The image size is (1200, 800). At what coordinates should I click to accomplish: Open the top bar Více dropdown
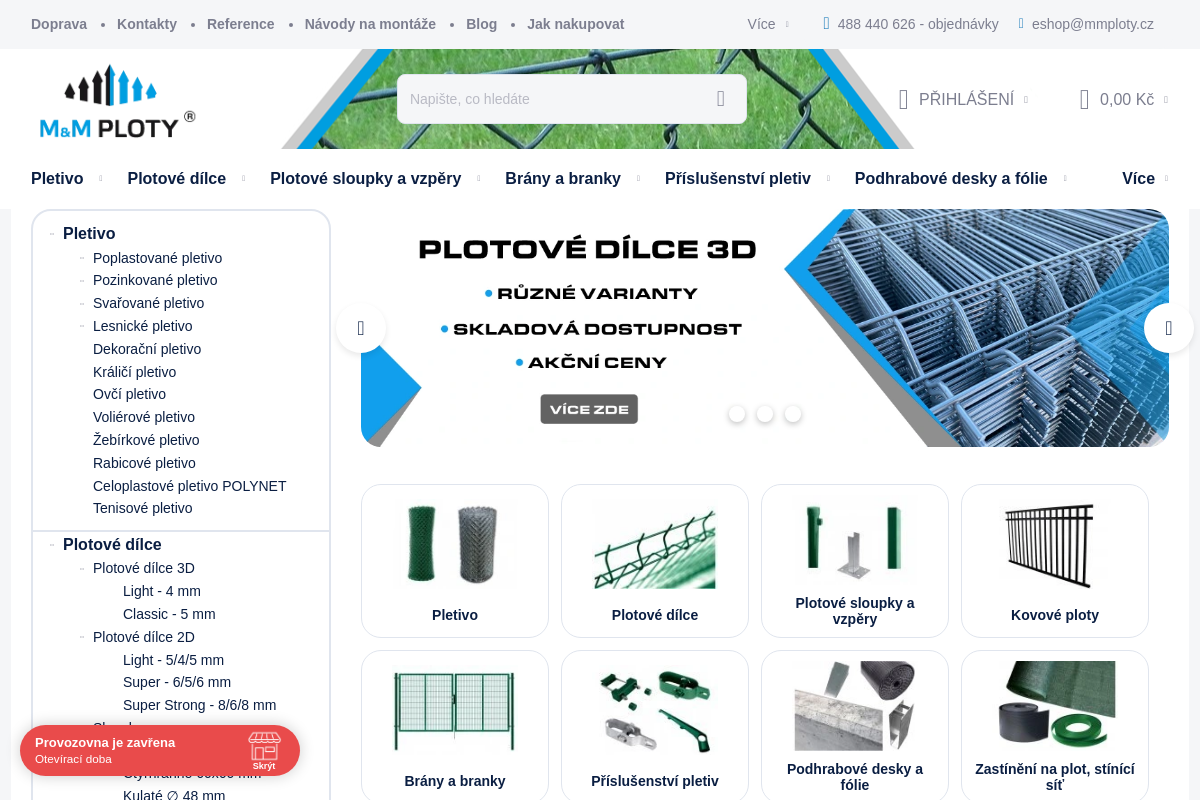coord(768,24)
